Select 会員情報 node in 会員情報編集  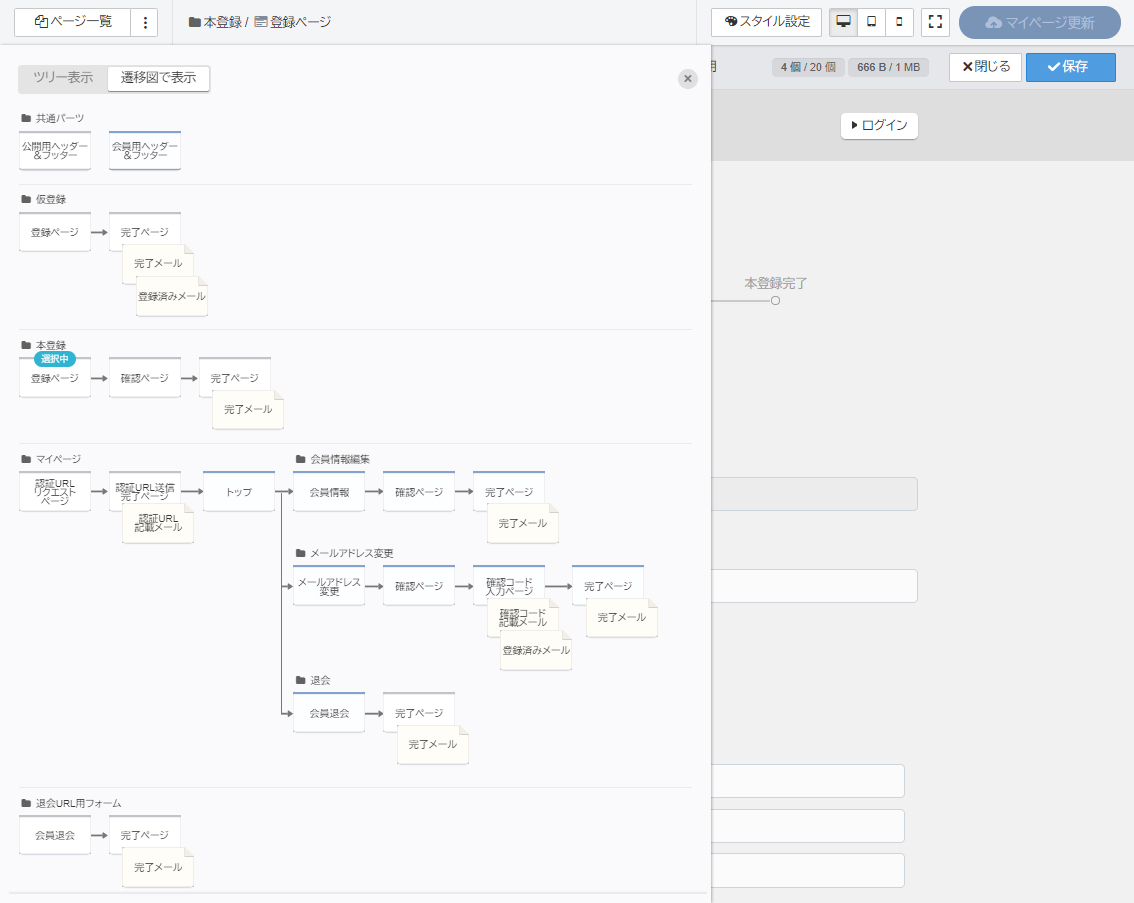[329, 492]
